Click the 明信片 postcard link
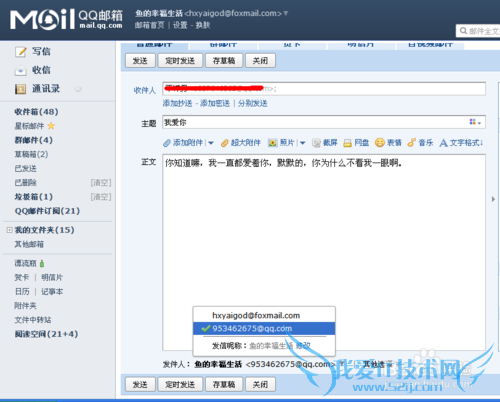The height and width of the screenshot is (402, 500). [52, 277]
